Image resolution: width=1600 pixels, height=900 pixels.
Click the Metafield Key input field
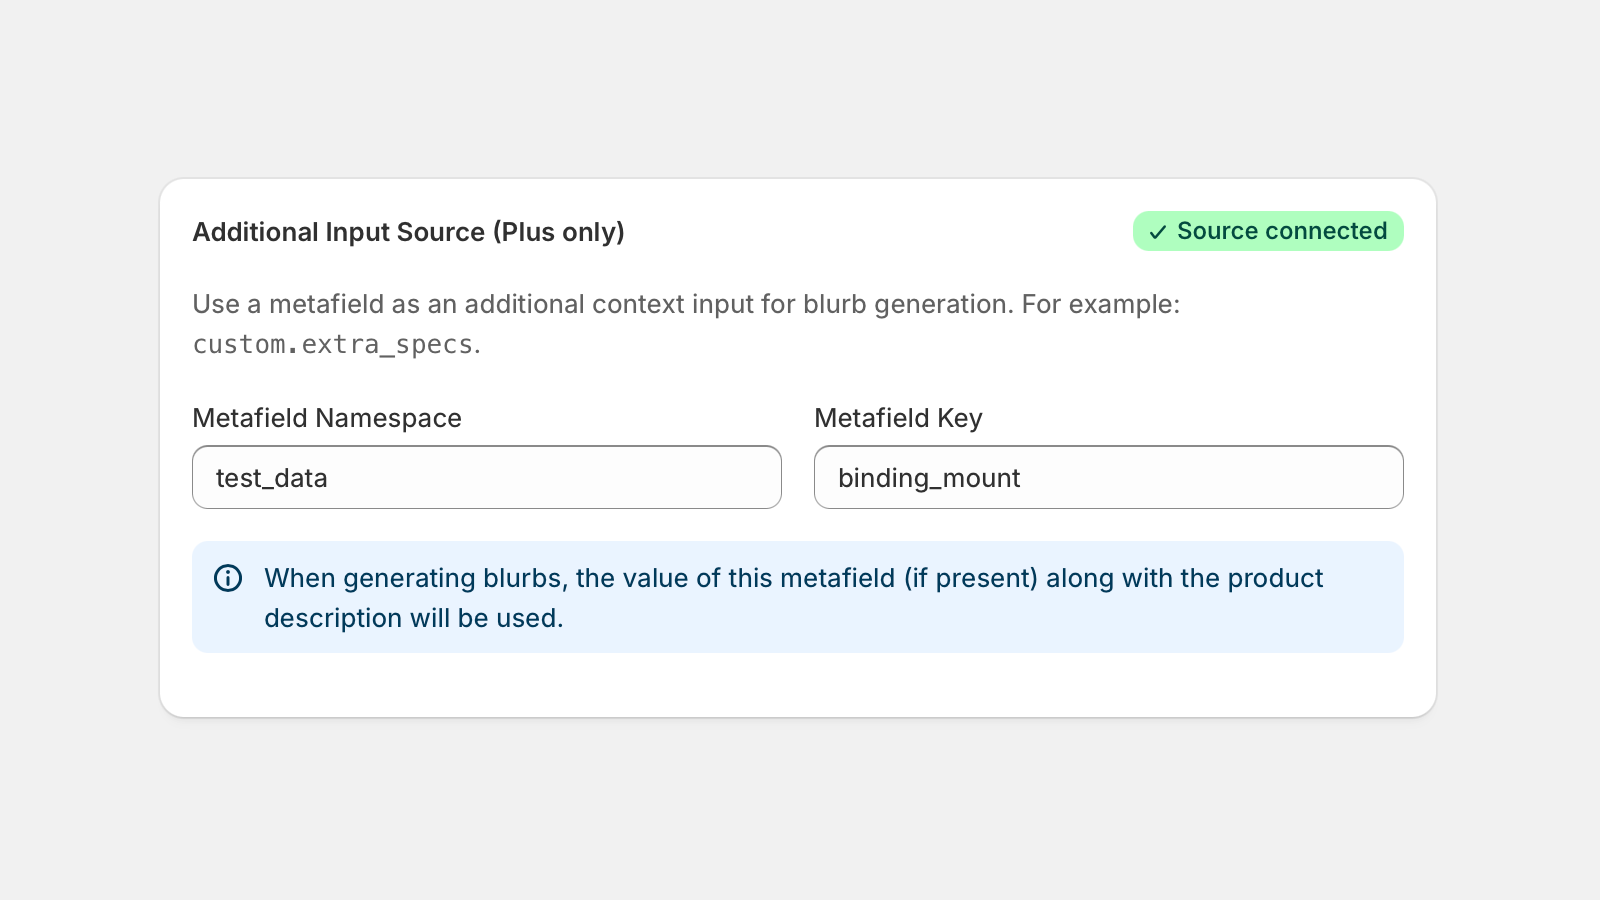click(1109, 477)
